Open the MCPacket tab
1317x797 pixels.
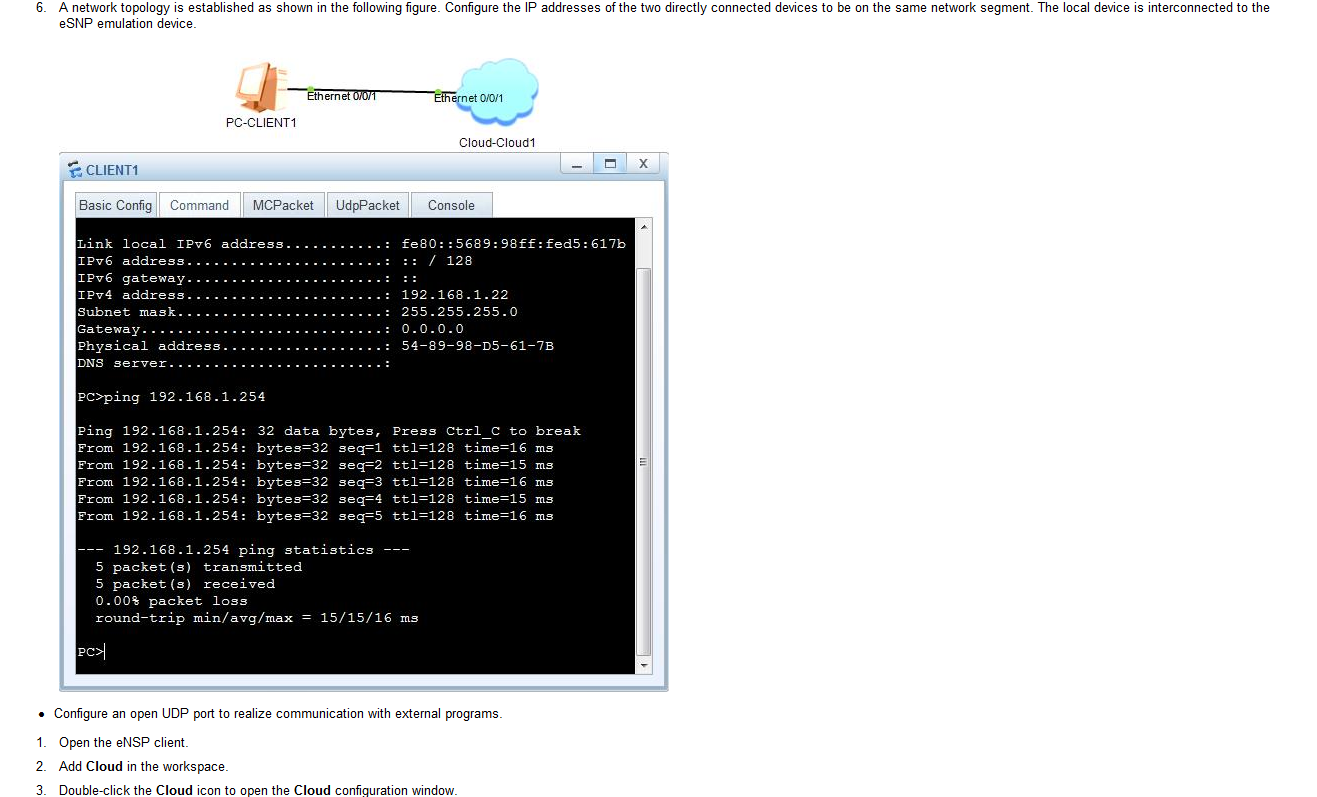click(x=283, y=205)
